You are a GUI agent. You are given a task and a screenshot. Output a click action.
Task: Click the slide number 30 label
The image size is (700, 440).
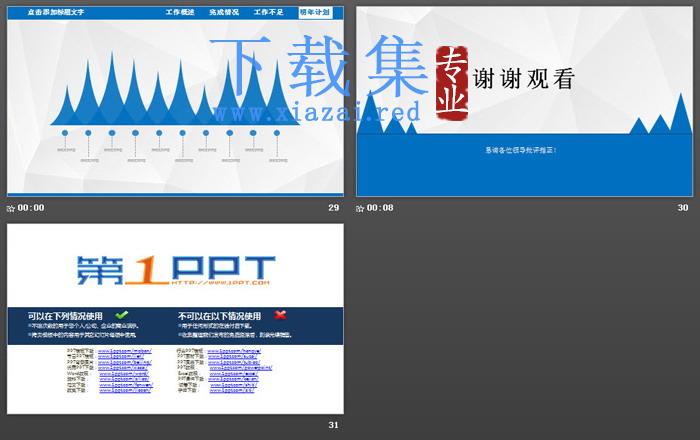tap(683, 208)
